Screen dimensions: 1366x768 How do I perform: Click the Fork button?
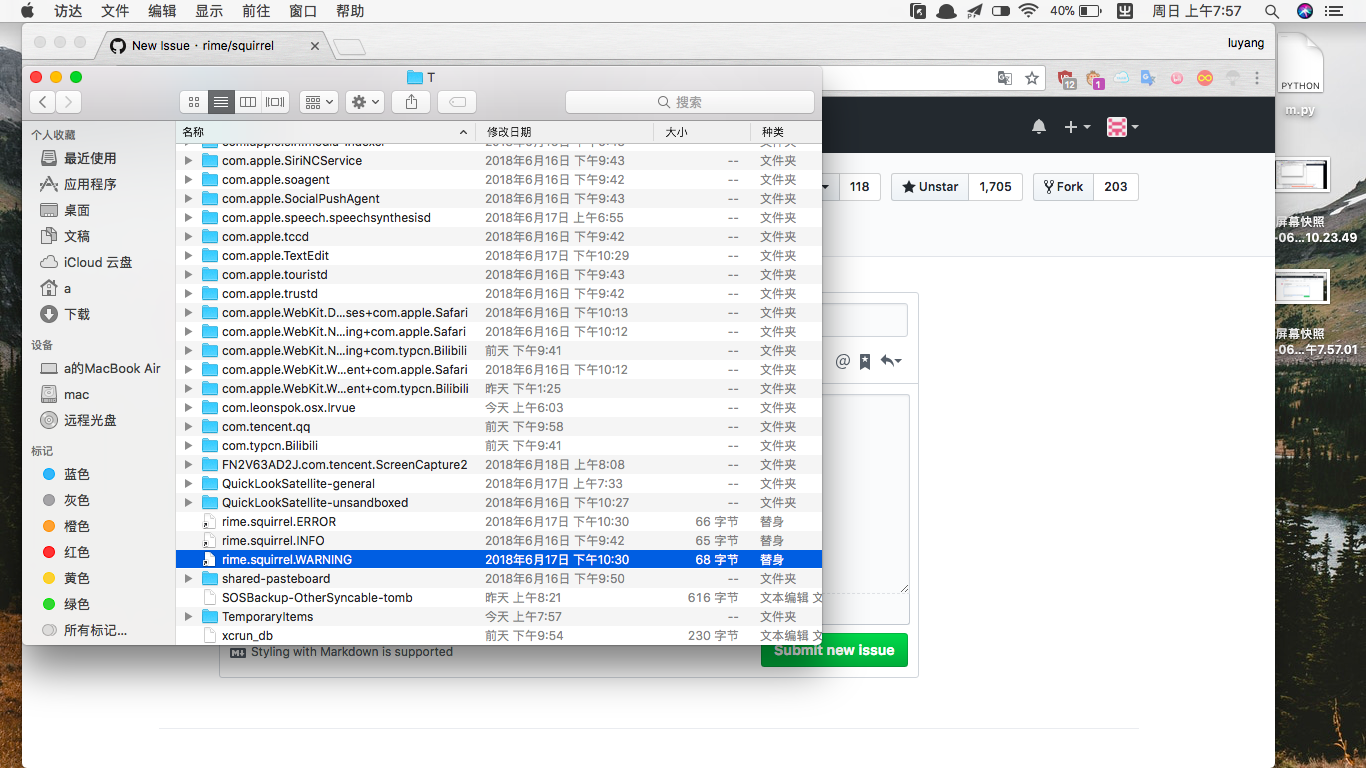[1063, 187]
